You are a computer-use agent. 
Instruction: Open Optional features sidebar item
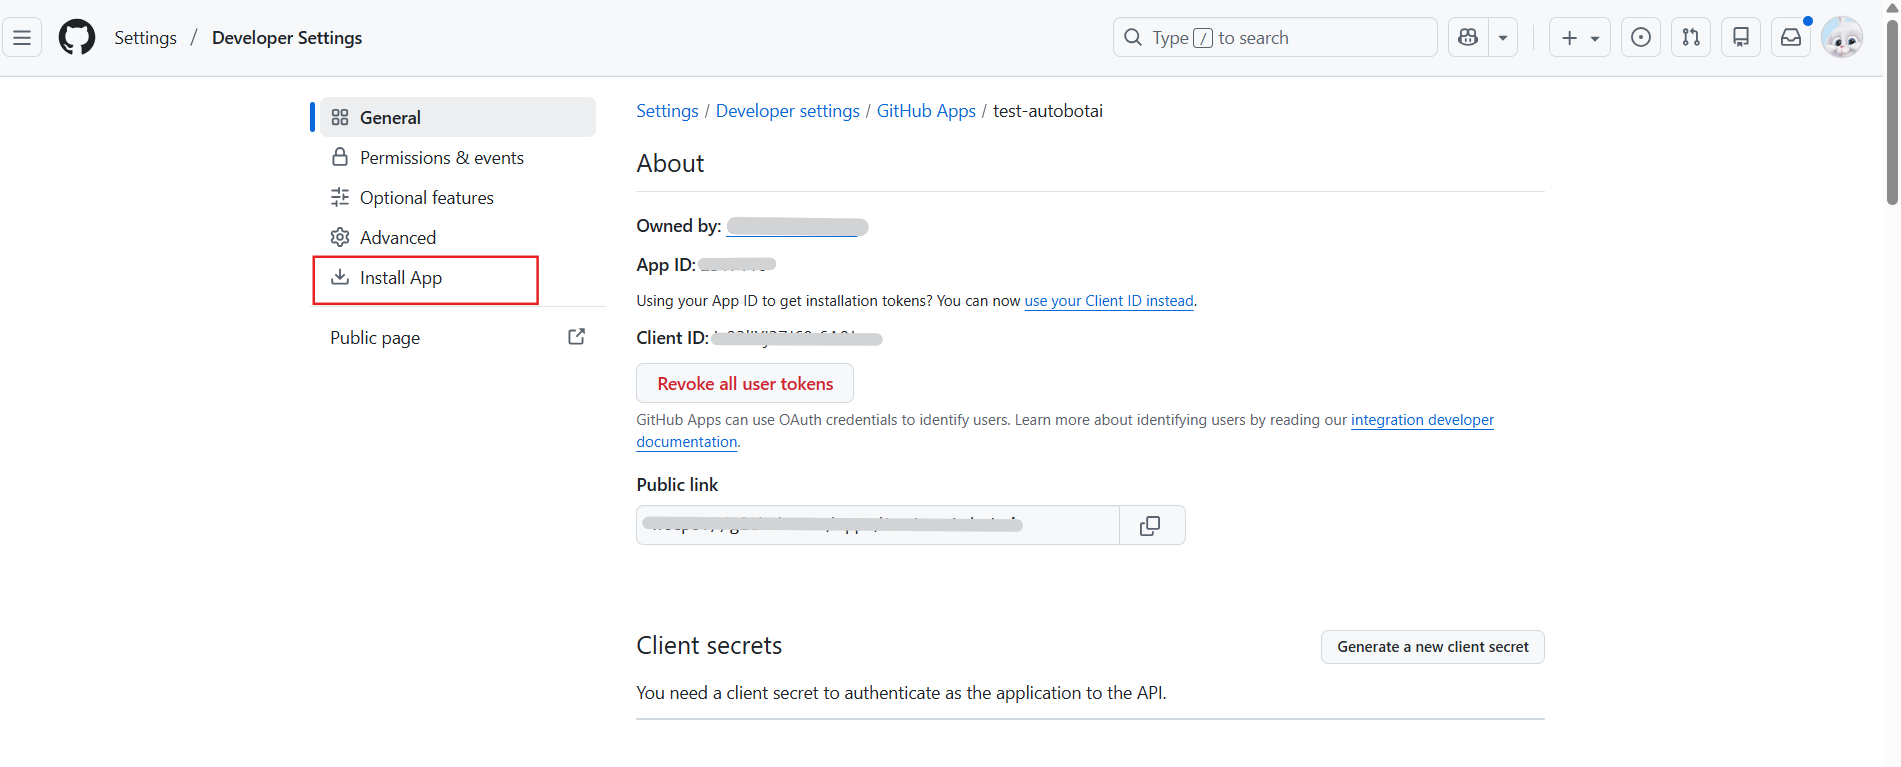(x=458, y=197)
